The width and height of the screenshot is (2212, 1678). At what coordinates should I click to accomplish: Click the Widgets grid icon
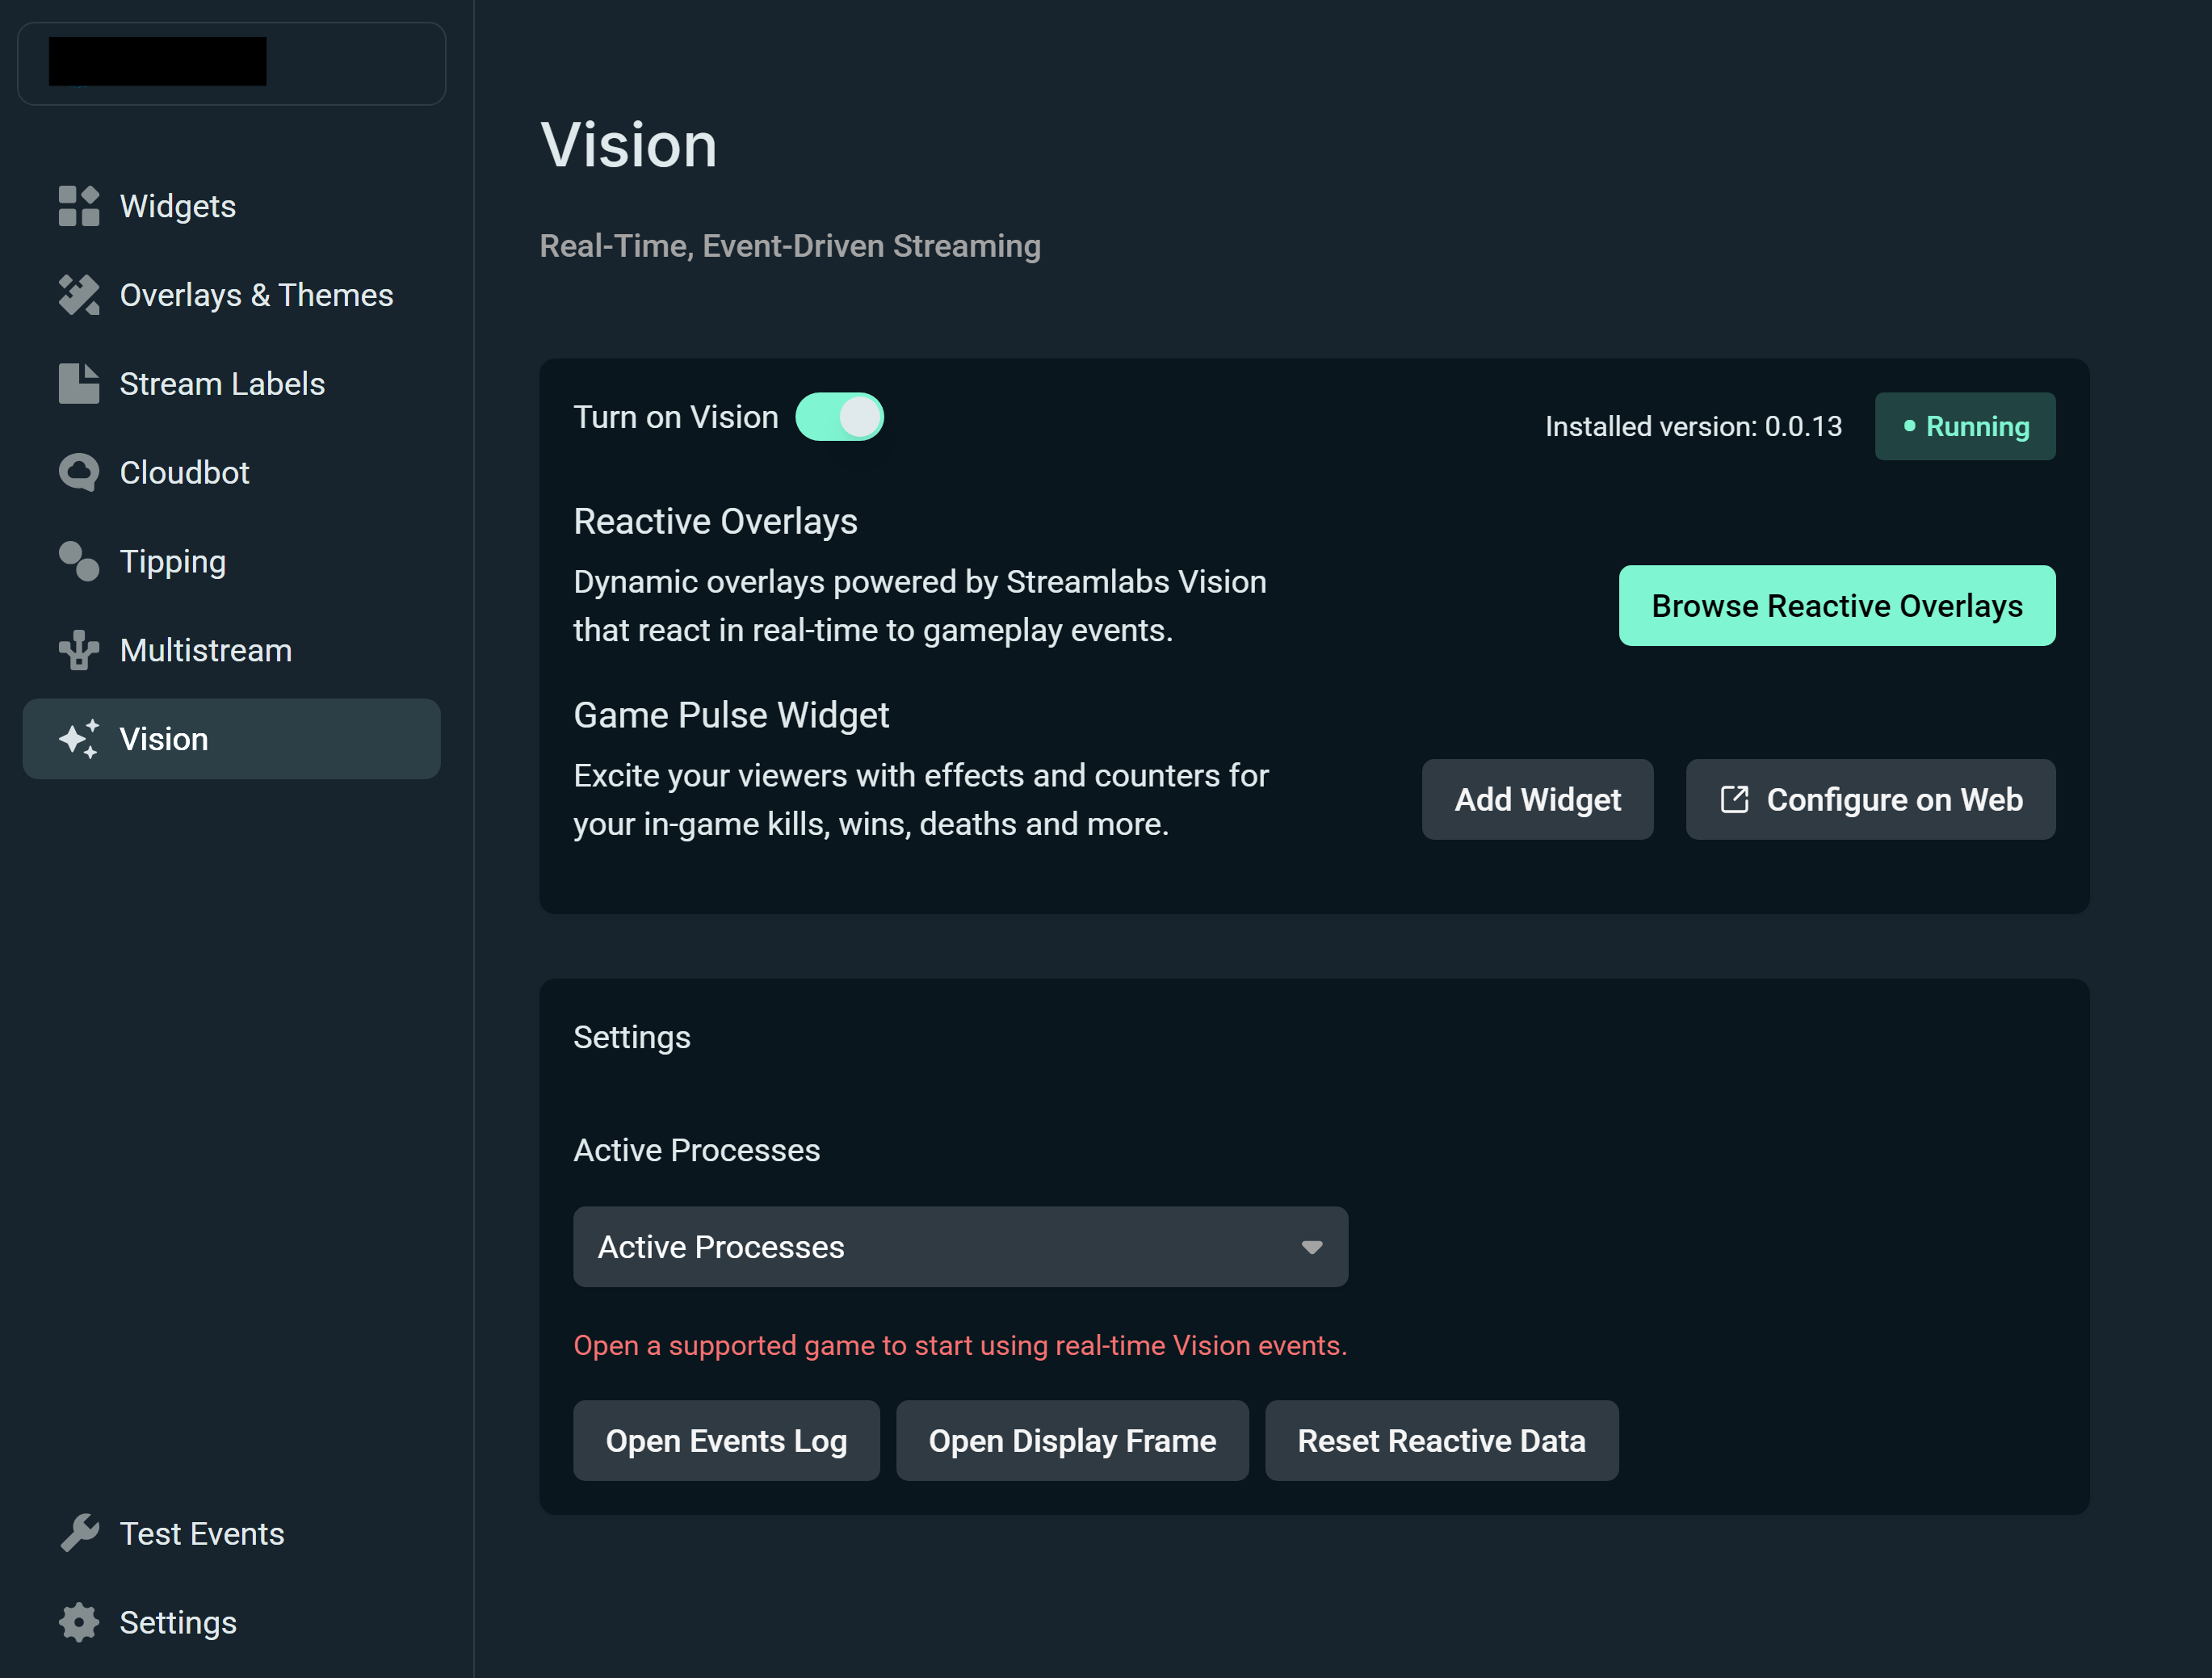(79, 206)
